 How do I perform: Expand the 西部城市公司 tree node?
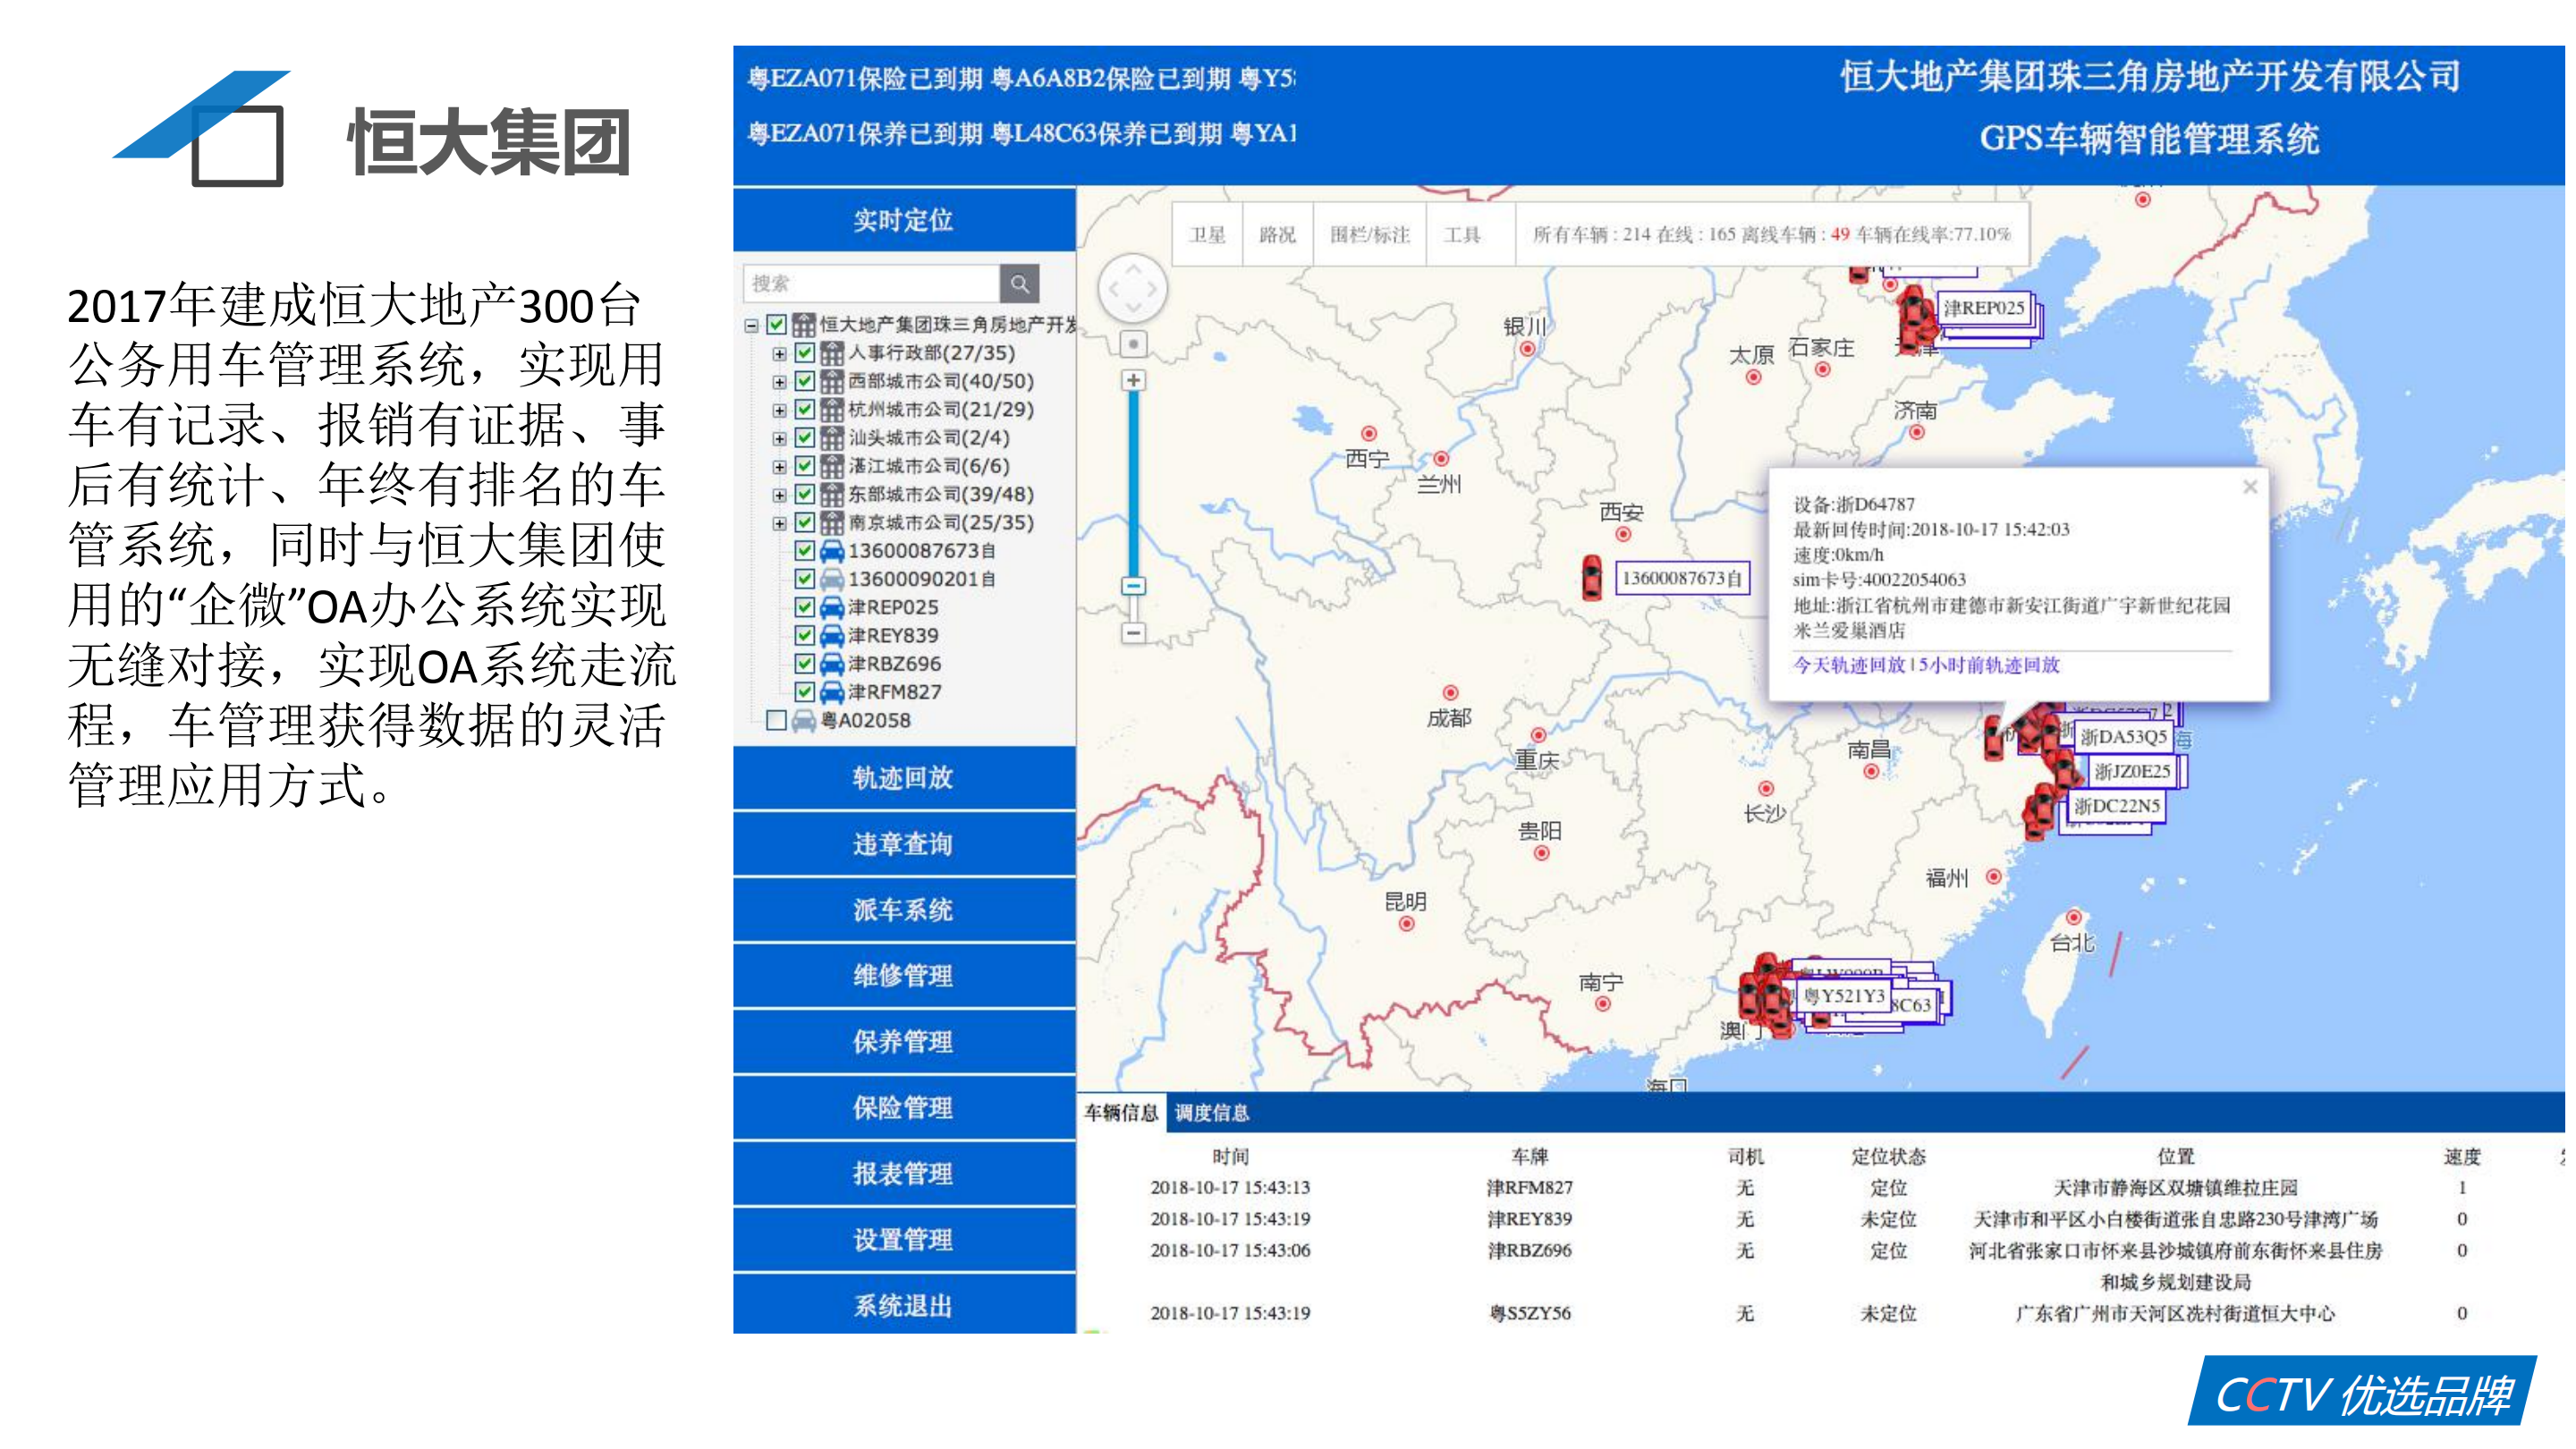coord(779,382)
